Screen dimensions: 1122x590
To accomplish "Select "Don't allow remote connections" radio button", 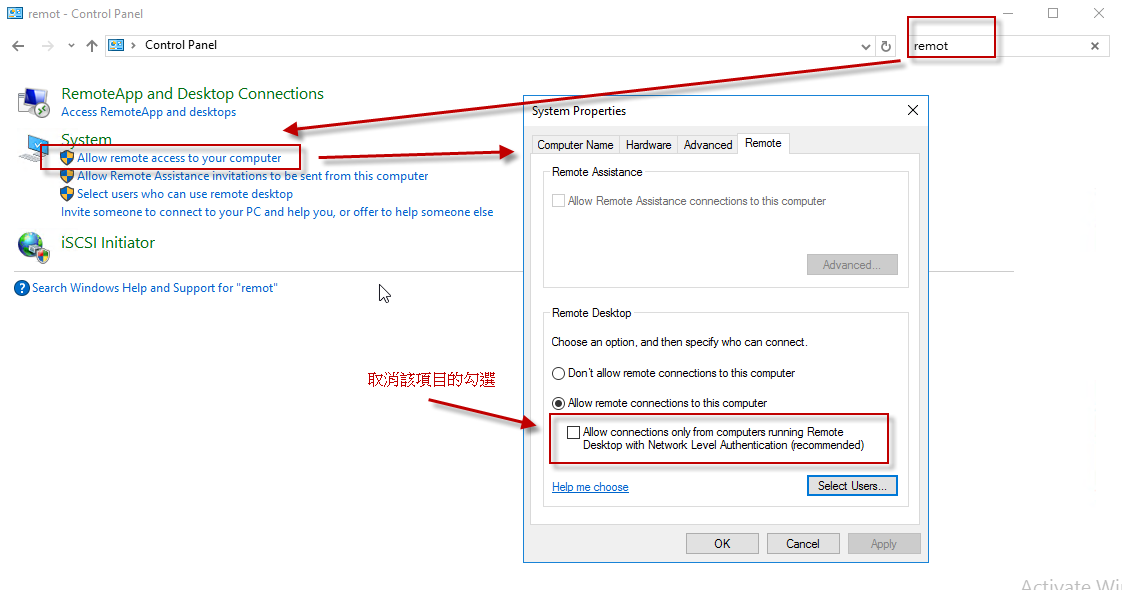I will tap(559, 373).
